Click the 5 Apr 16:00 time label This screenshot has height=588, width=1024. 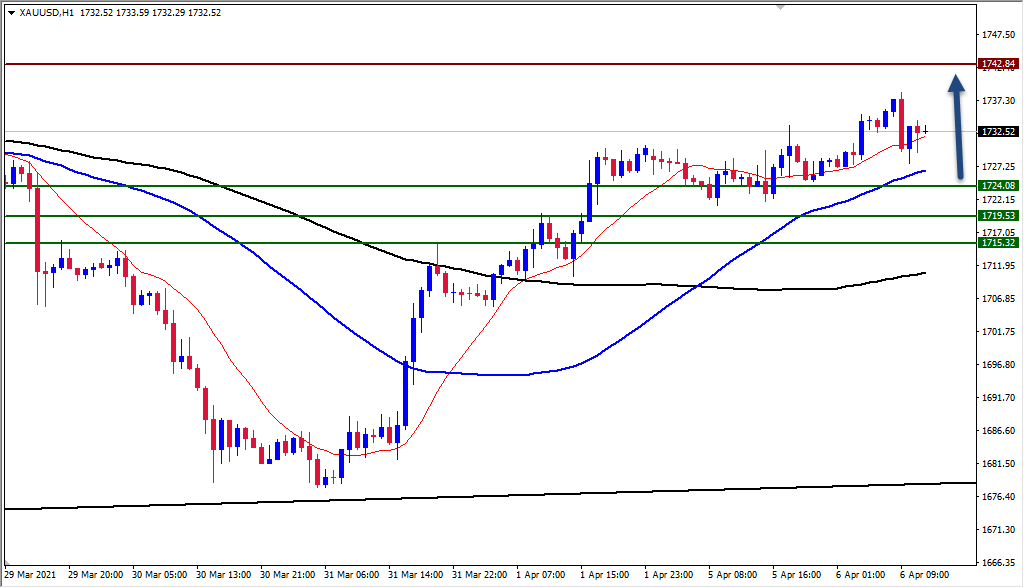click(x=797, y=575)
